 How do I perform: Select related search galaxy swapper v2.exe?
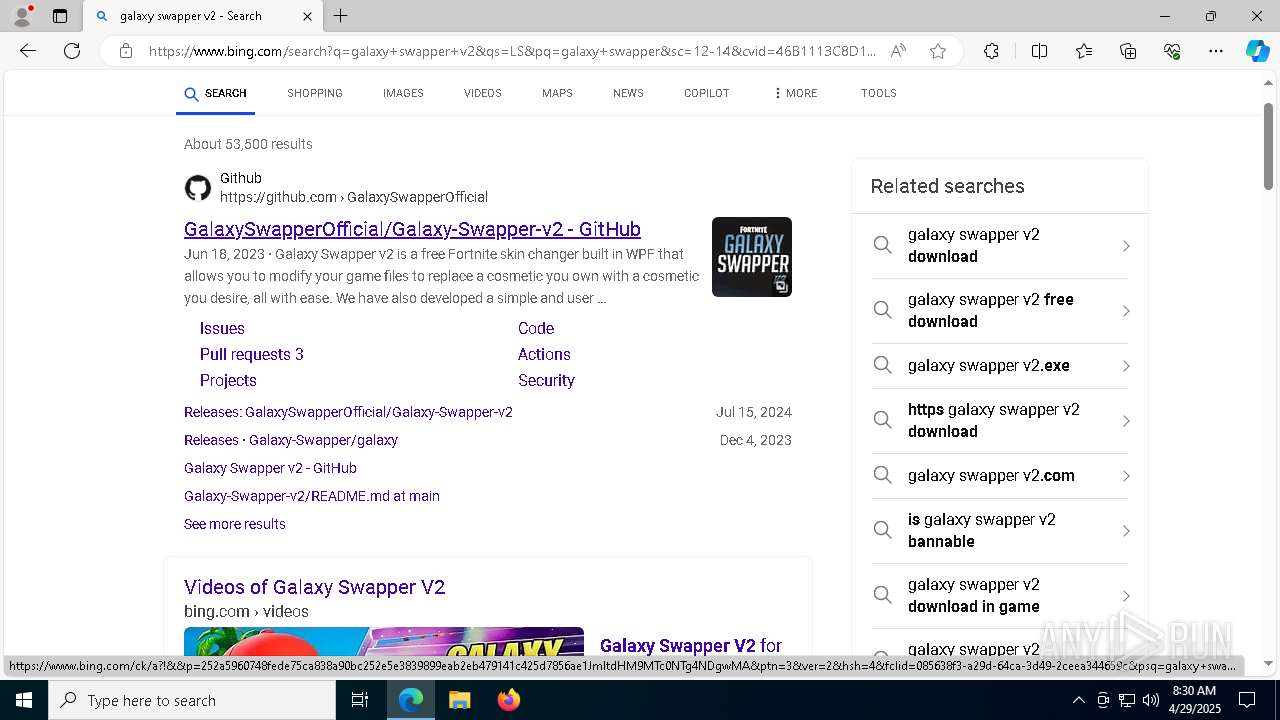[1000, 366]
